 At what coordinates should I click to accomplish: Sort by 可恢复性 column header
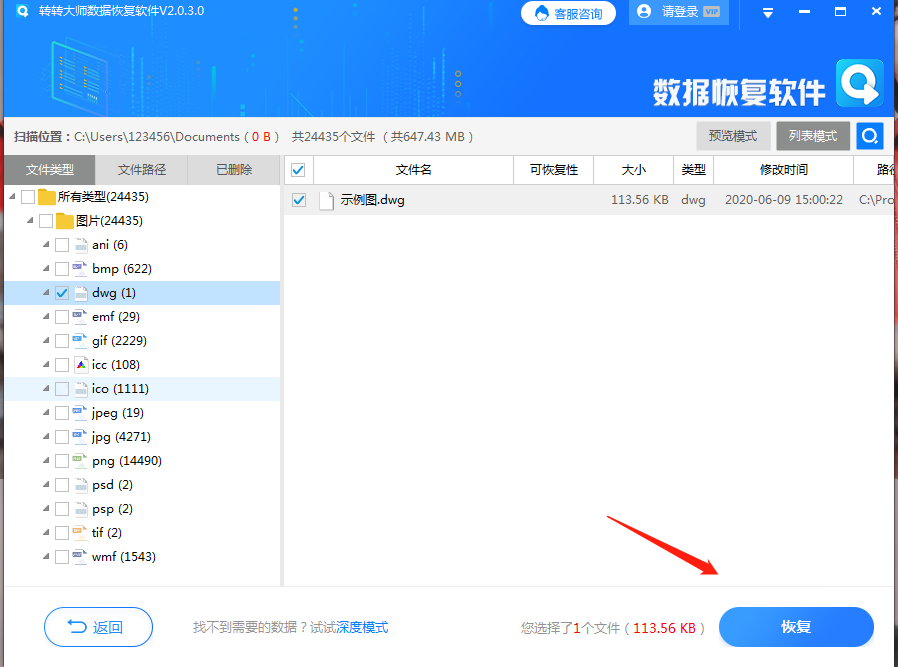coord(553,170)
